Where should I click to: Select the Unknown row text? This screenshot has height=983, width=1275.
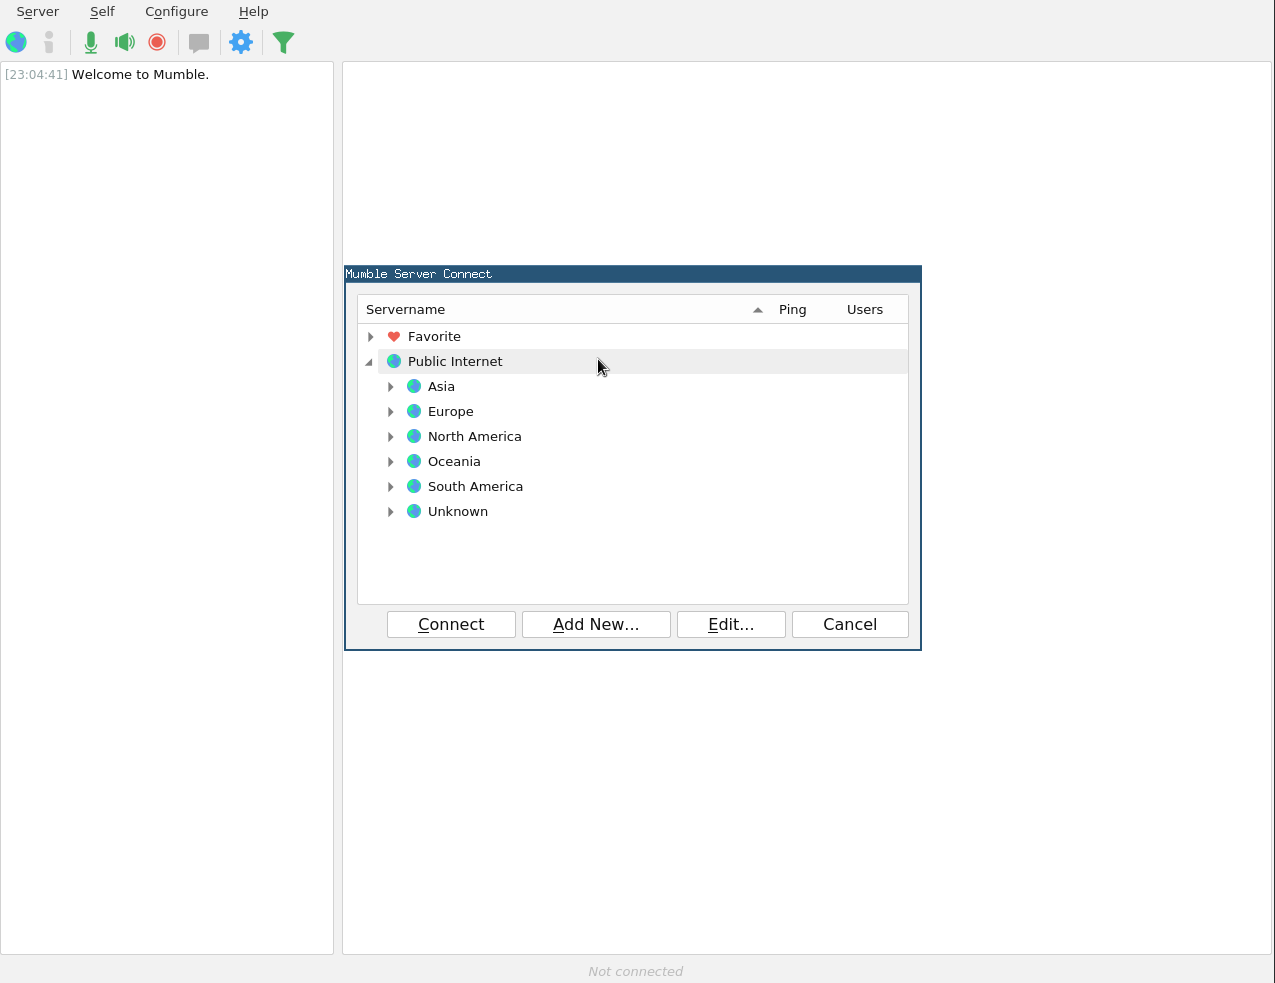tap(458, 512)
